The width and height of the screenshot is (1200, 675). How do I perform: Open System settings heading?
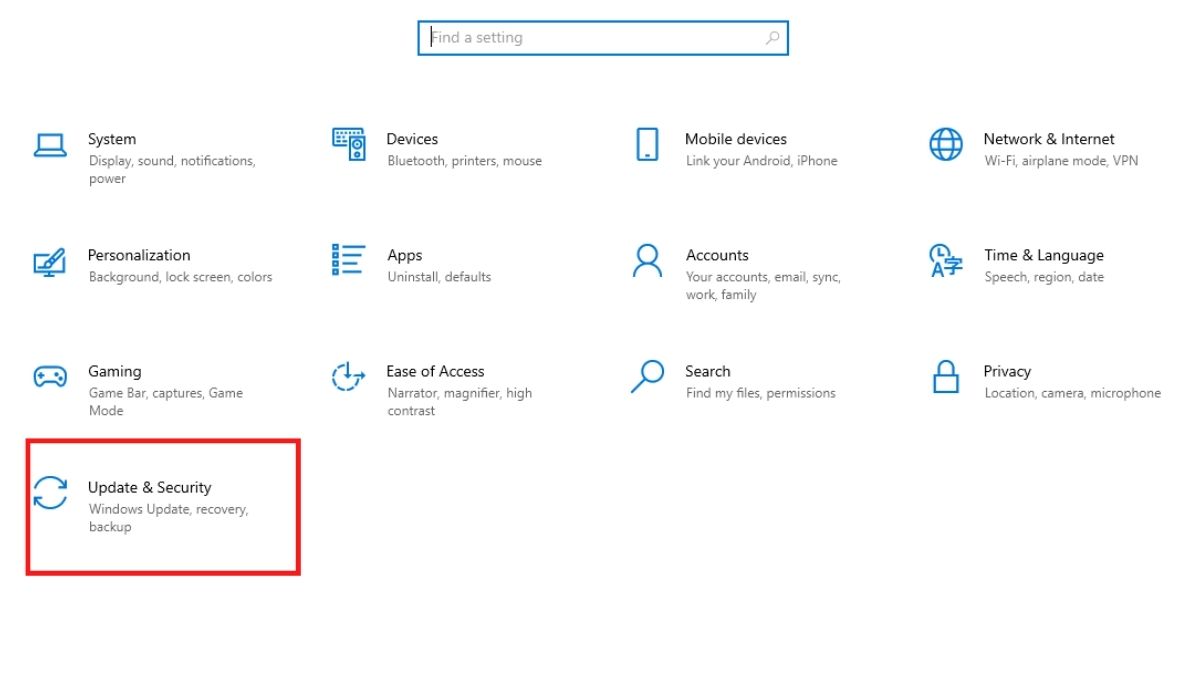(112, 139)
